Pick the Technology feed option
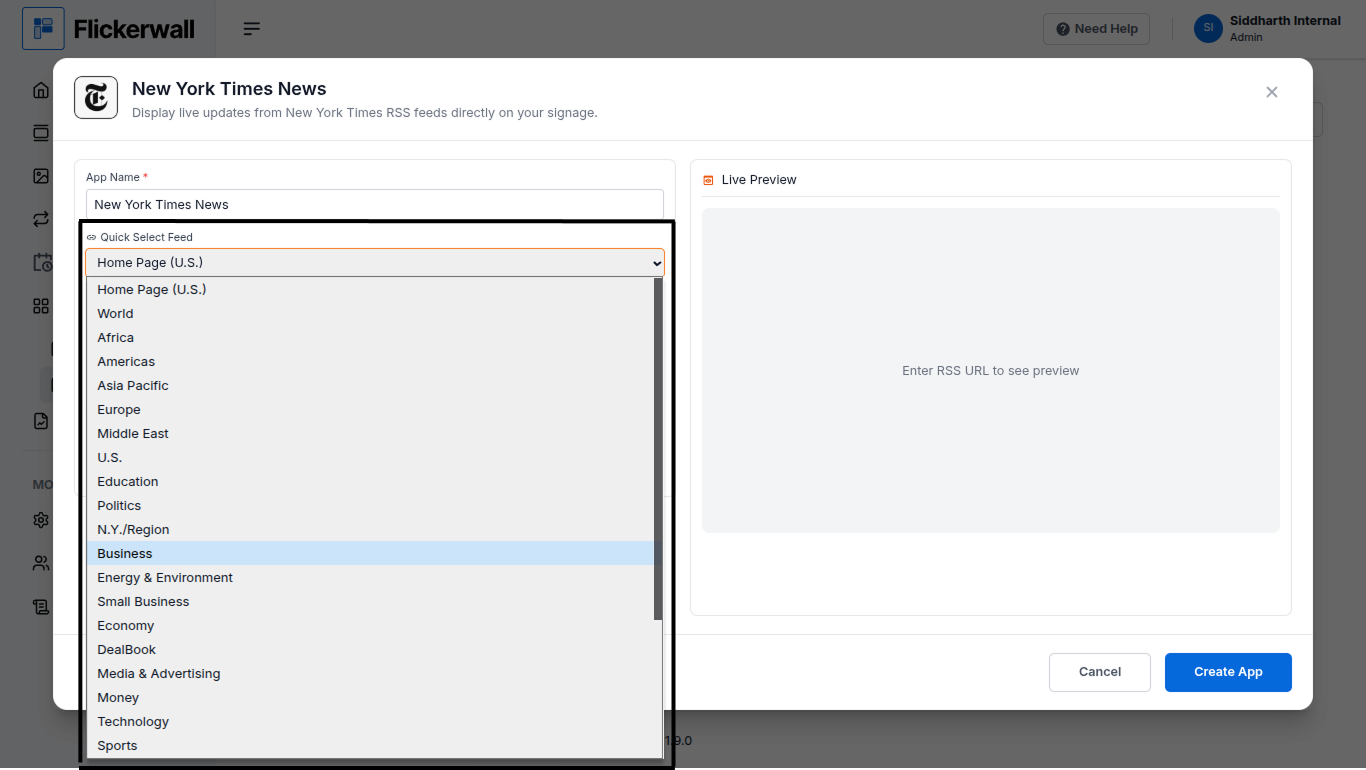The width and height of the screenshot is (1366, 770). (370, 721)
